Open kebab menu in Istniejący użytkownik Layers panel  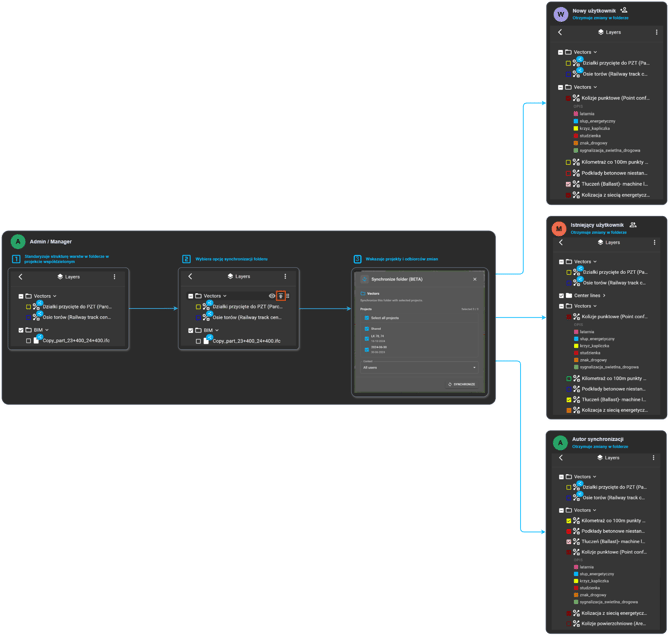(655, 243)
